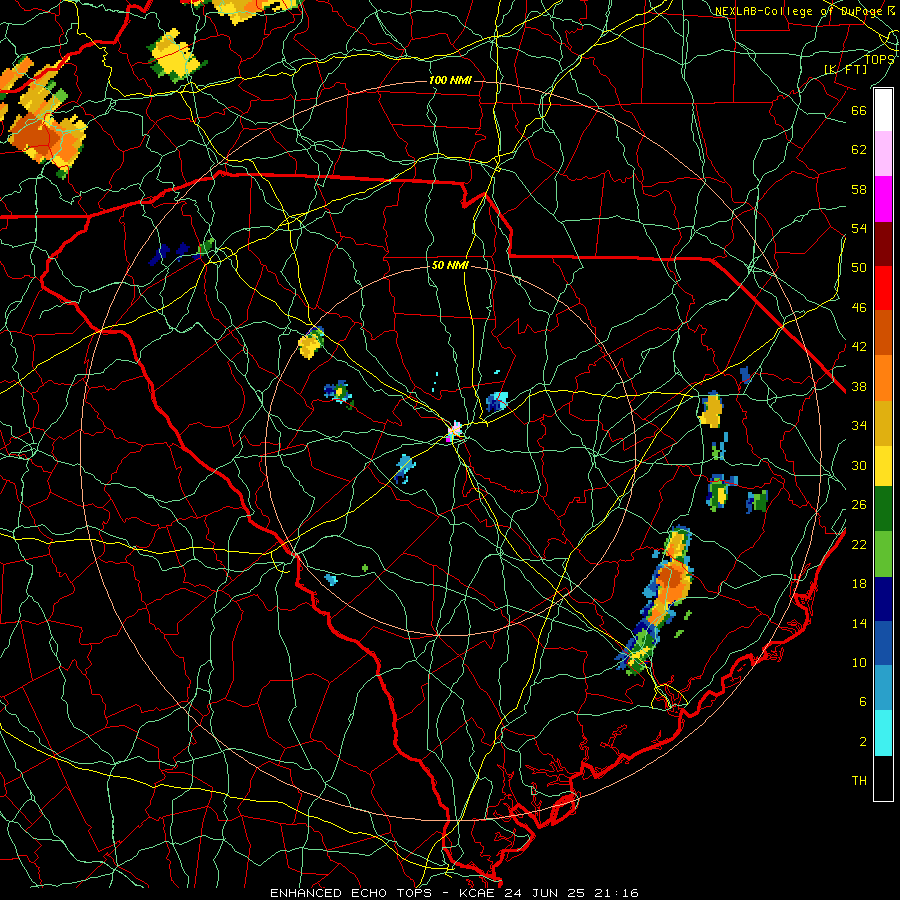Select the light pink legend swatch

click(x=883, y=154)
